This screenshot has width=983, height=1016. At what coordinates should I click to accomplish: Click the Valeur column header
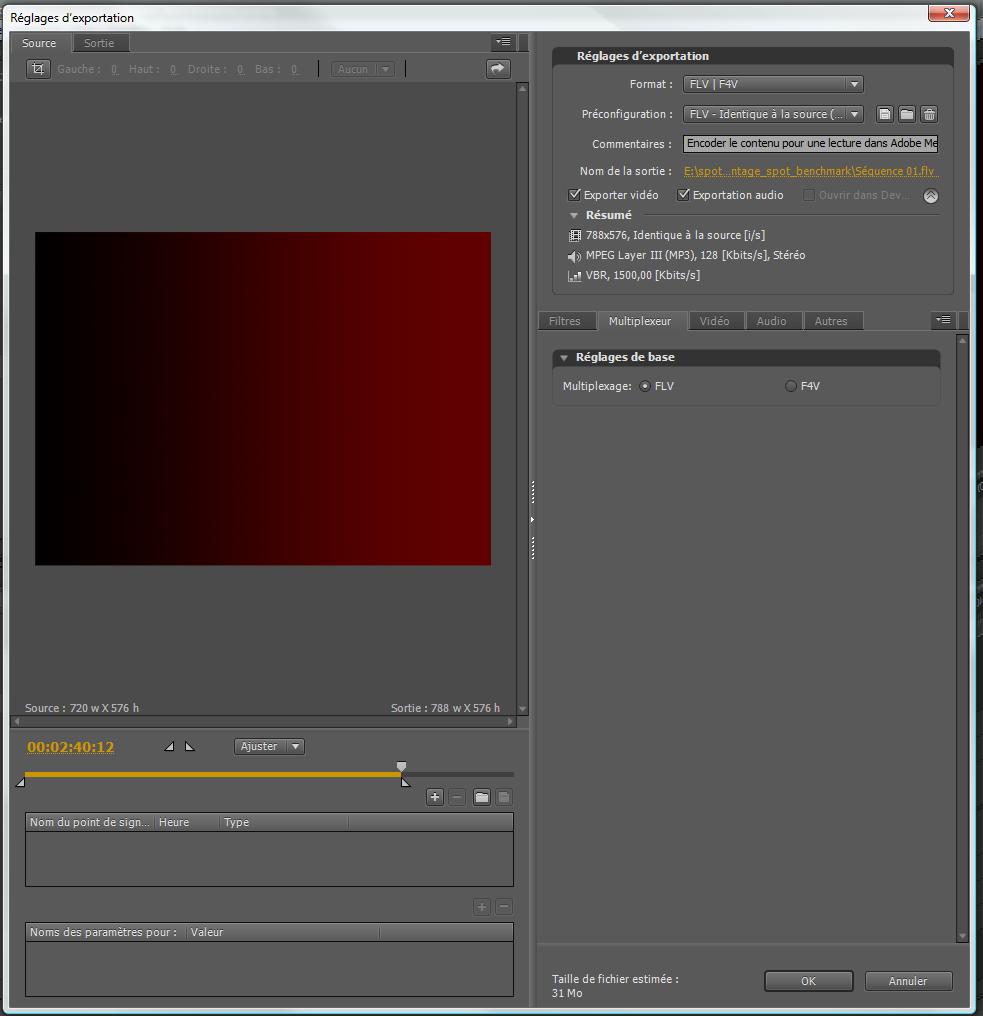[x=283, y=932]
